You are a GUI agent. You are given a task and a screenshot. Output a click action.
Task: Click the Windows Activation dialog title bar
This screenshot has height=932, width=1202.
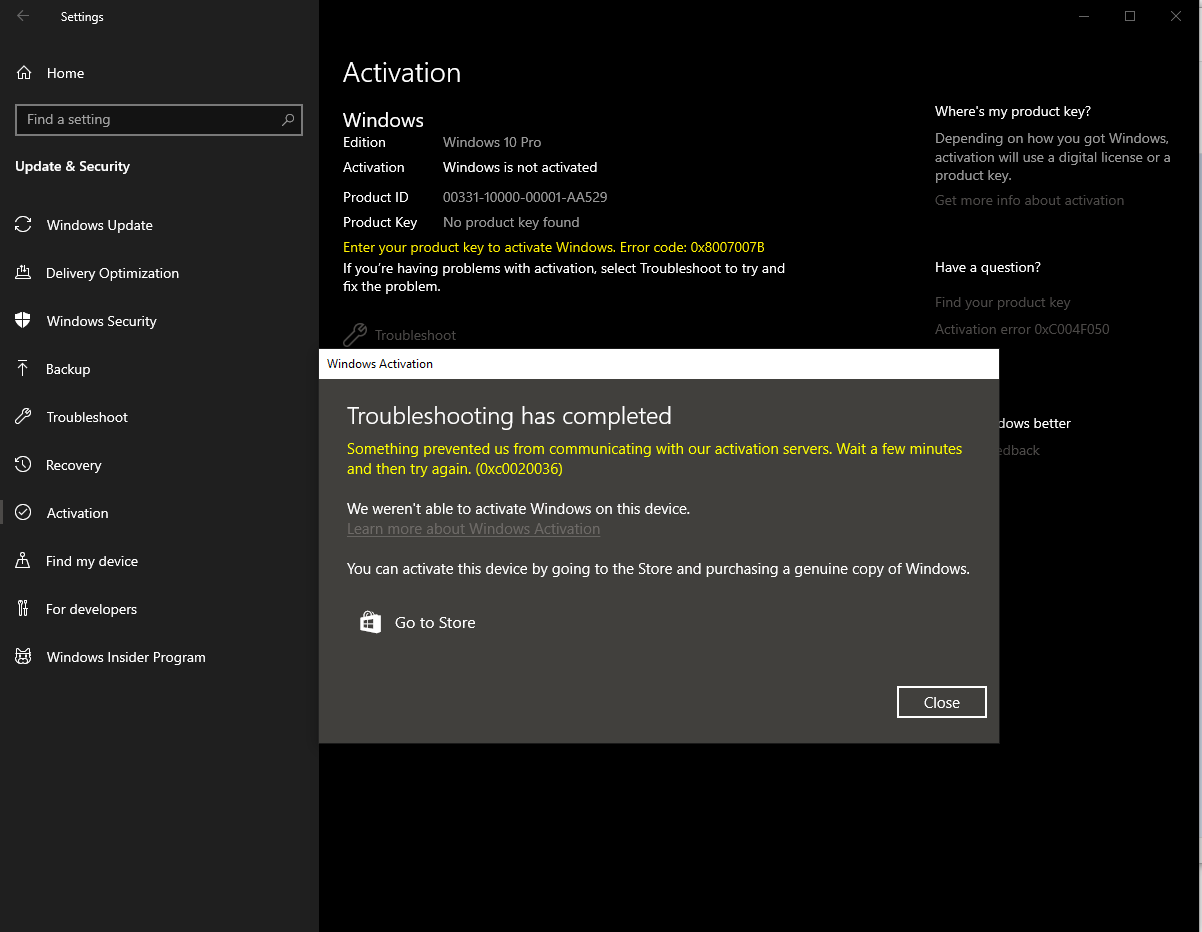pos(659,364)
